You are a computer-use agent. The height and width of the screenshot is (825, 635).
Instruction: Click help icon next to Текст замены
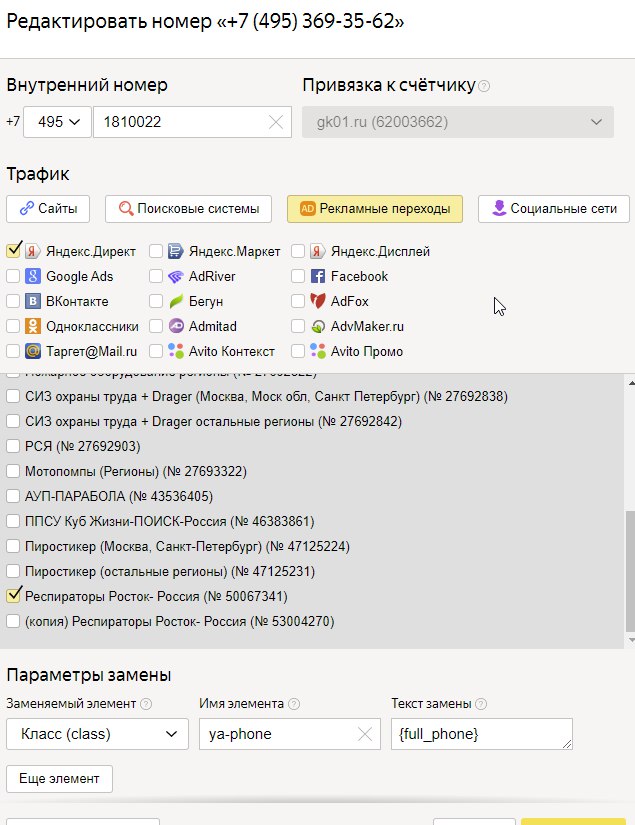481,704
